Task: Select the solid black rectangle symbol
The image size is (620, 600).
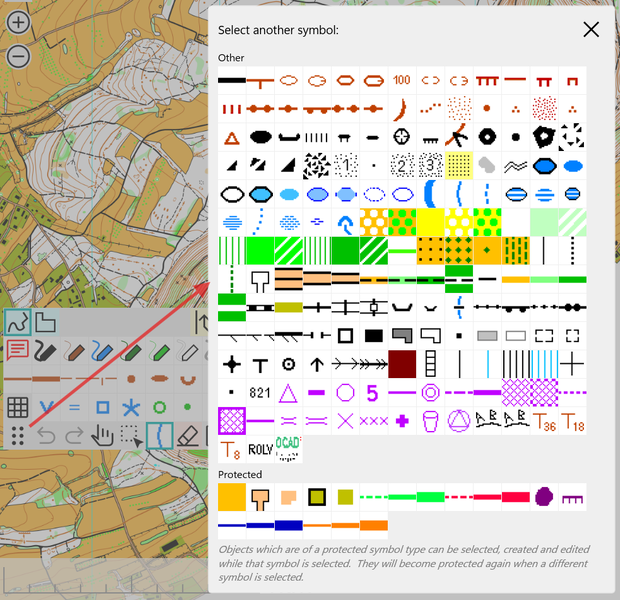Action: 374,336
